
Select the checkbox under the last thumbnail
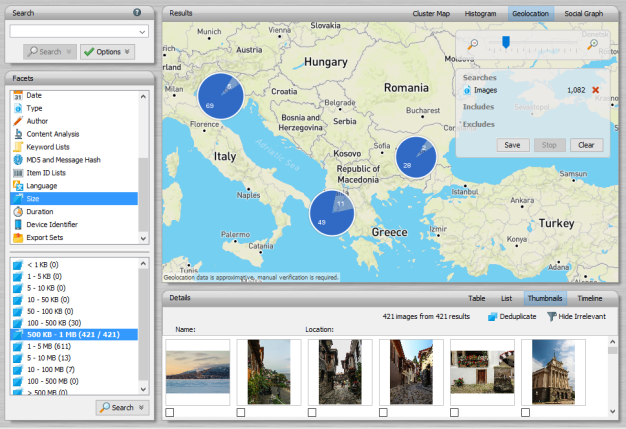pyautogui.click(x=526, y=412)
